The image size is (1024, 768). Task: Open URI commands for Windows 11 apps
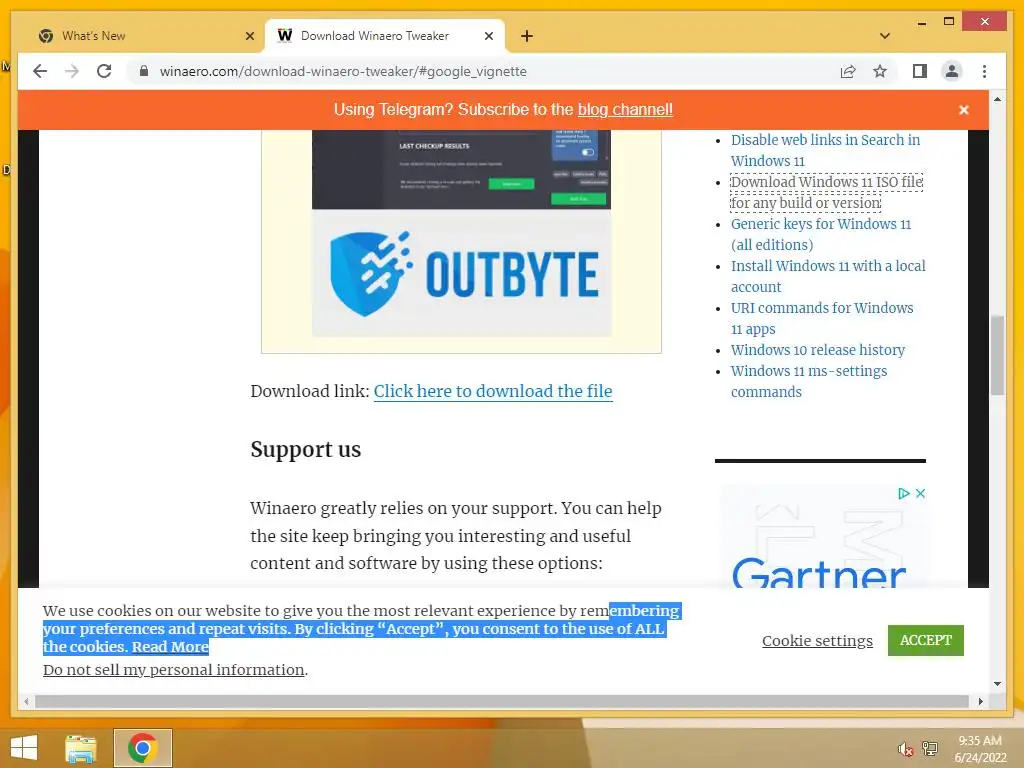(x=822, y=318)
